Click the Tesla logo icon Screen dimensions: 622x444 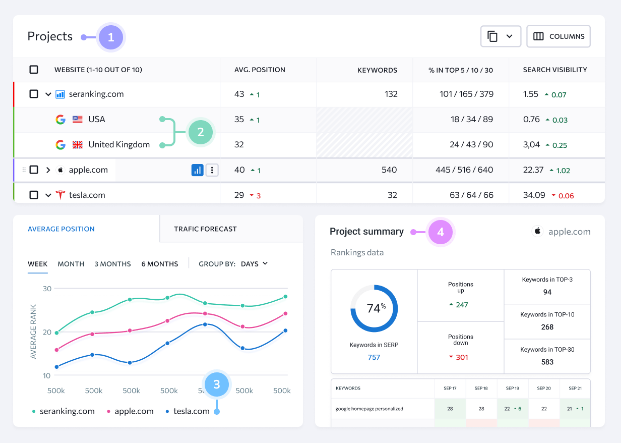coord(60,195)
